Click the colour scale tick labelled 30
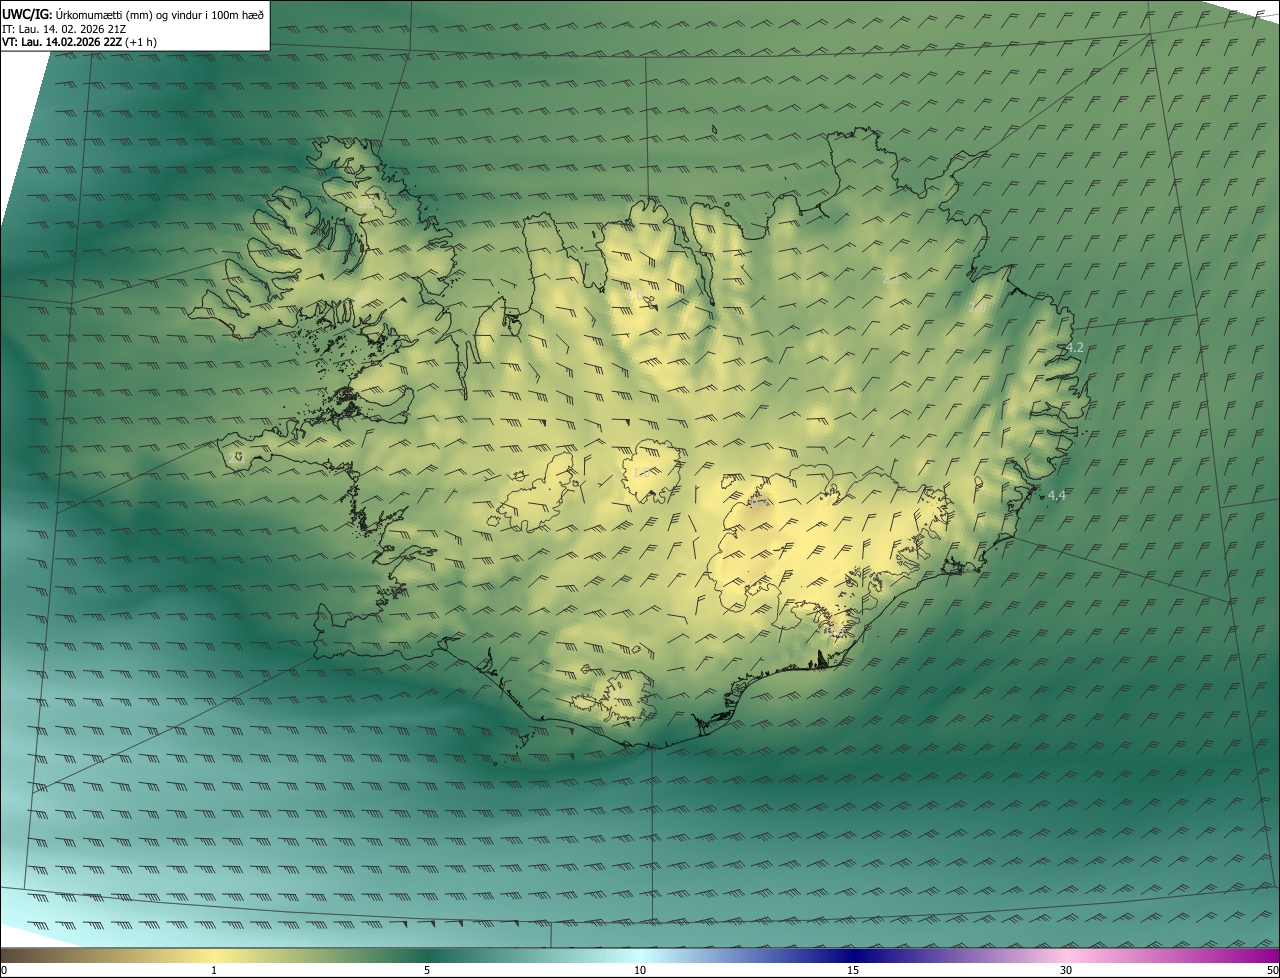1280x978 pixels. pos(1066,970)
